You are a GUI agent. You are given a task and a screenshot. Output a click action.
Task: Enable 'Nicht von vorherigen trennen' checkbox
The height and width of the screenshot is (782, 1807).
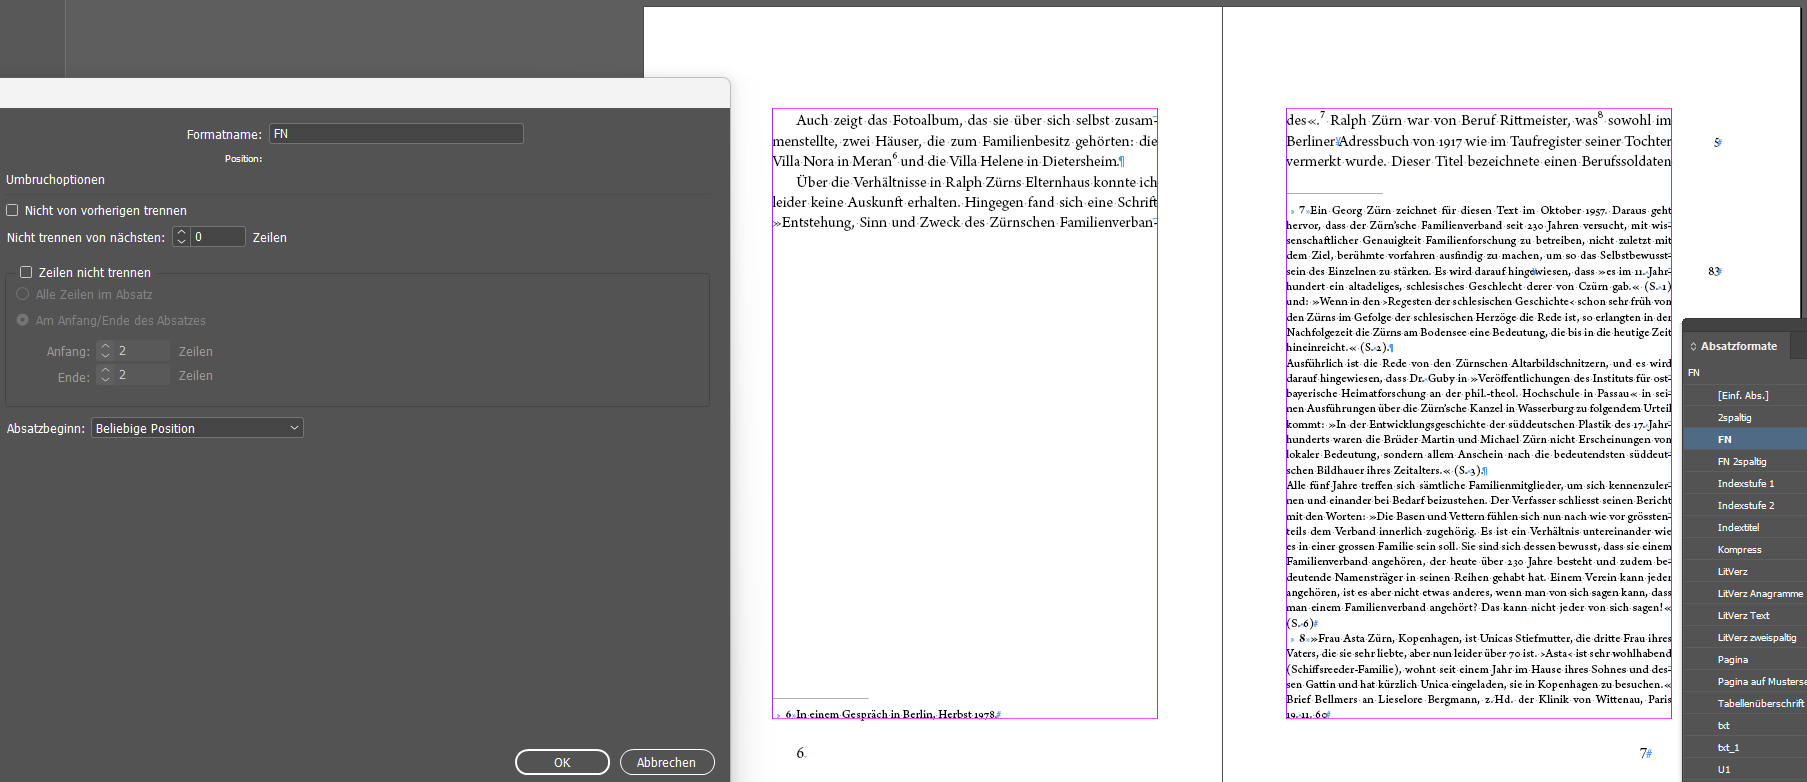[x=12, y=210]
